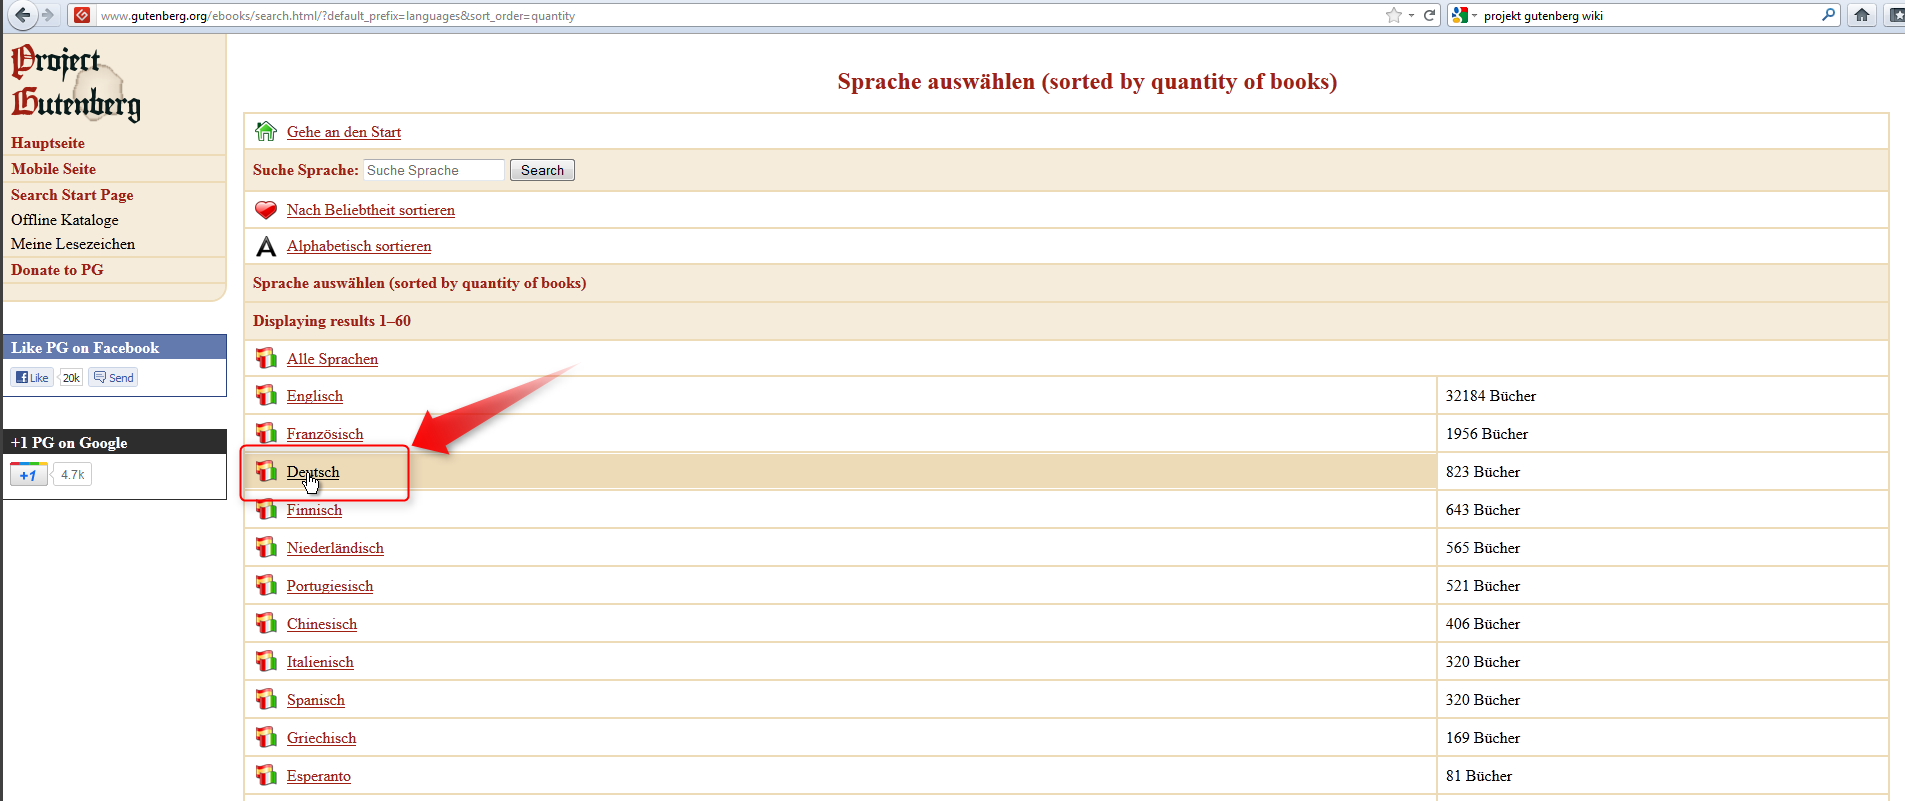Select the Italienisch language link
The image size is (1905, 801).
click(320, 662)
